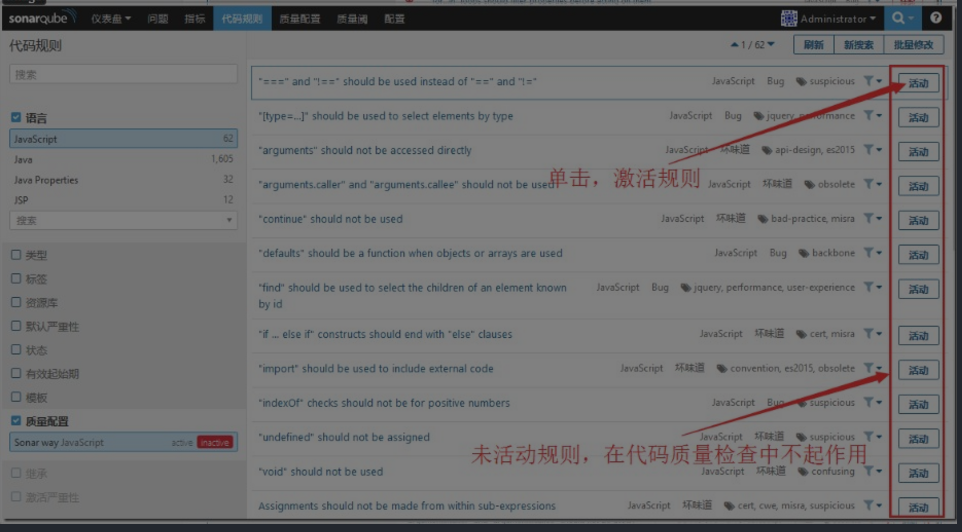Select the 代码规则 tab
This screenshot has width=962, height=532.
(x=242, y=19)
